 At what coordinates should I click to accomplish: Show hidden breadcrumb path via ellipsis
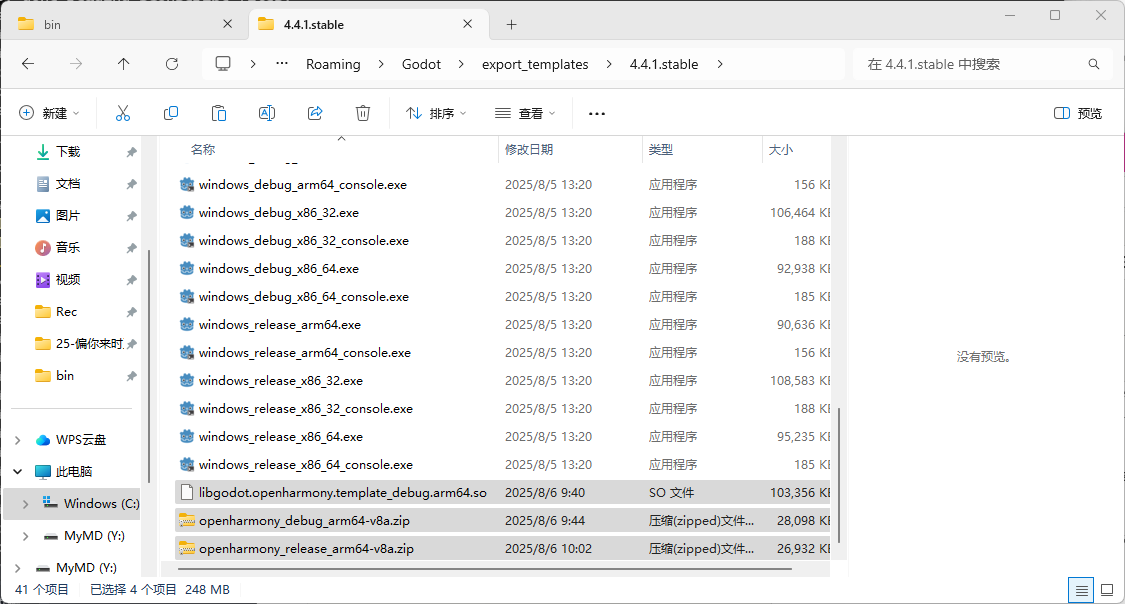click(x=282, y=64)
